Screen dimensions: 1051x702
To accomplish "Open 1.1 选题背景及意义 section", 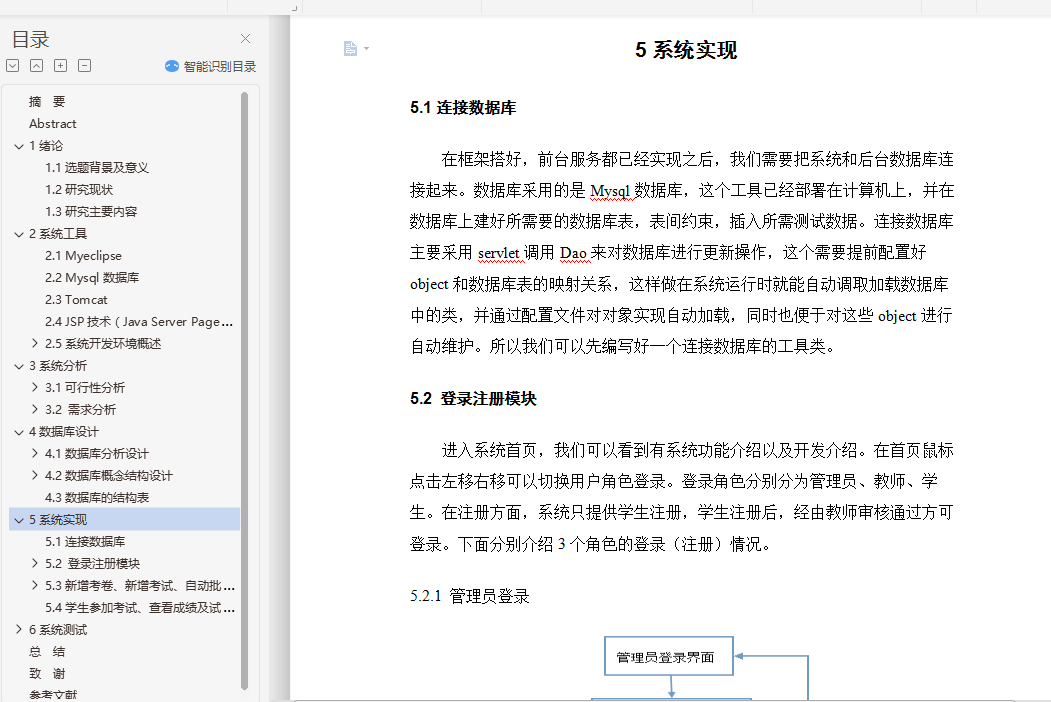I will click(x=97, y=168).
